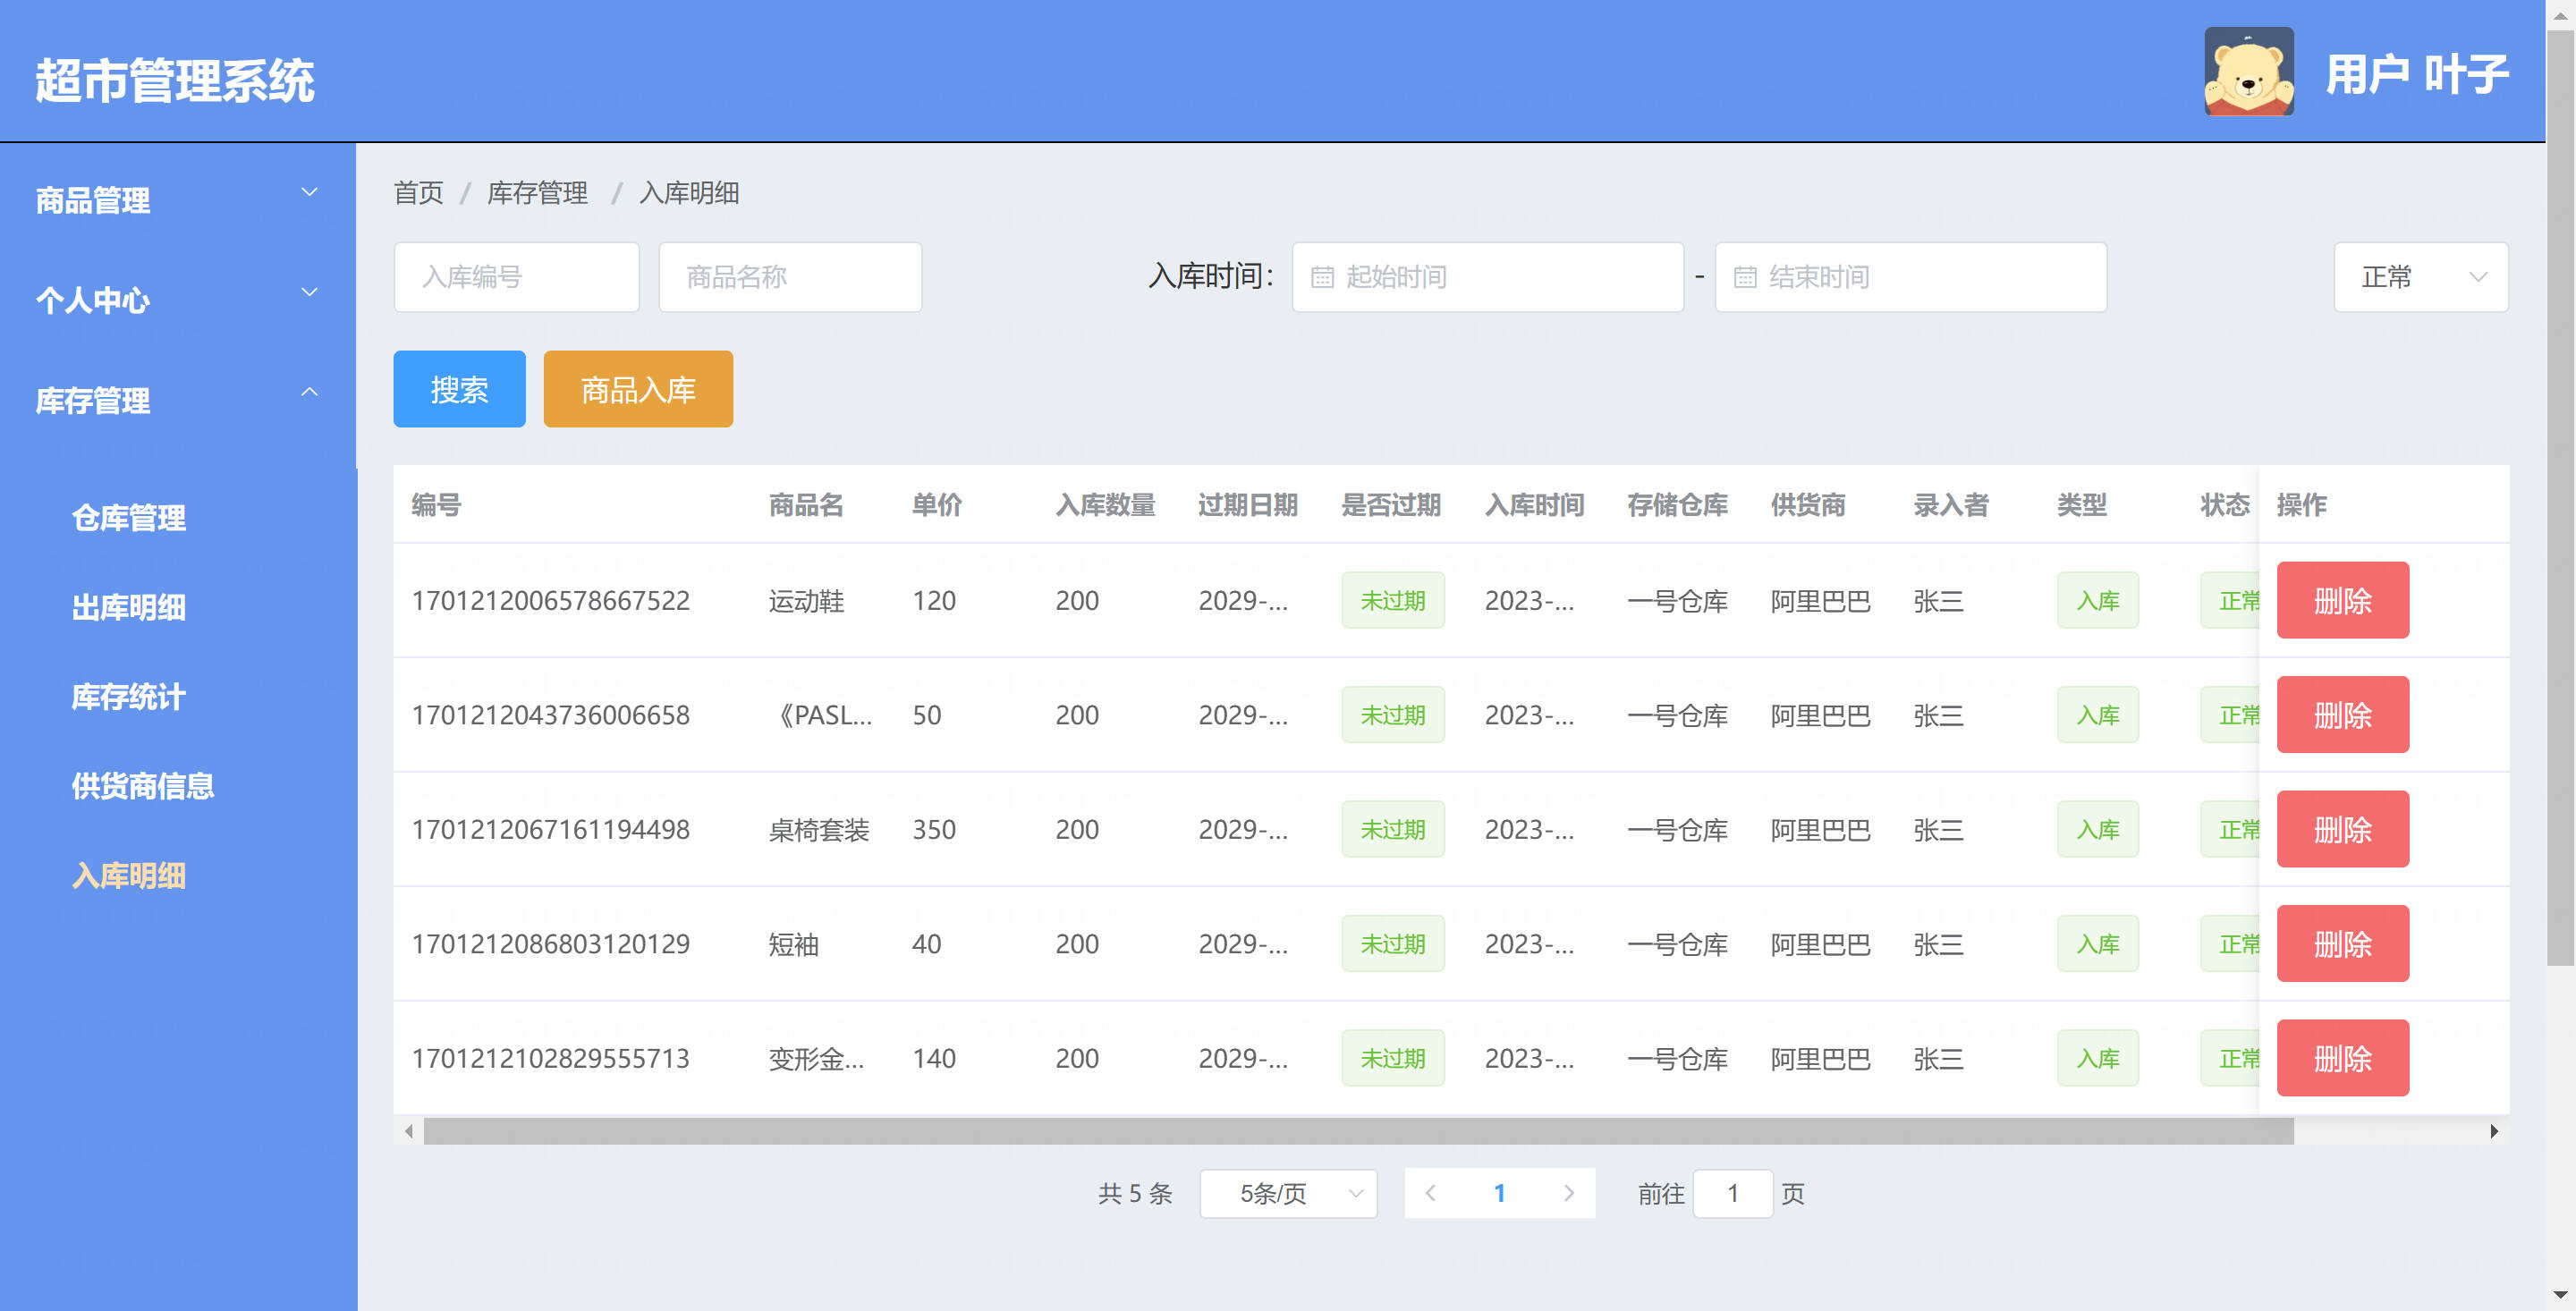Click calendar icon in 起始时间 field
This screenshot has height=1311, width=2576.
tap(1322, 277)
